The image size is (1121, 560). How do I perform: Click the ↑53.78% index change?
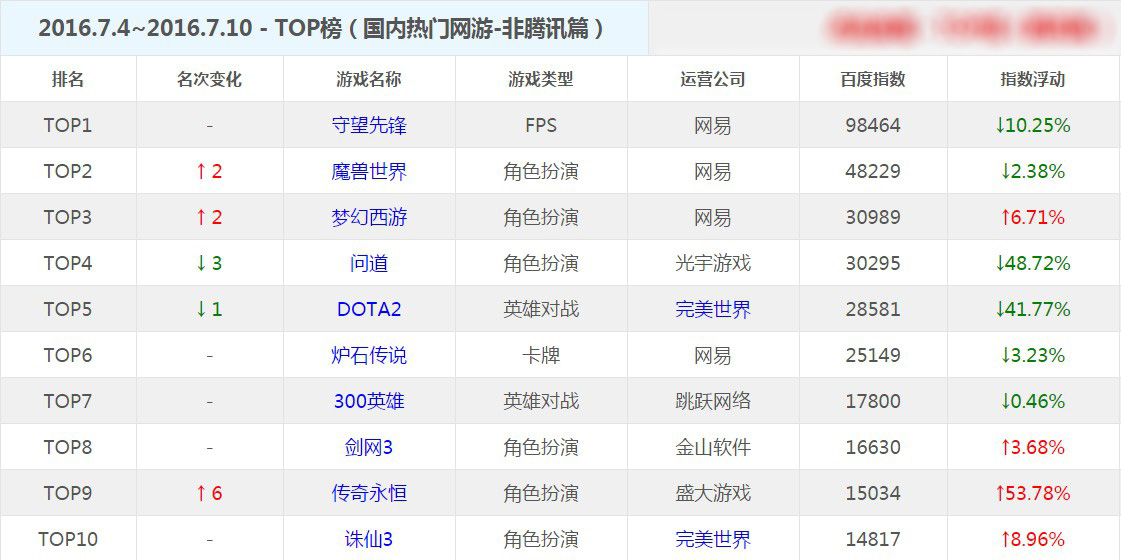pos(1033,493)
